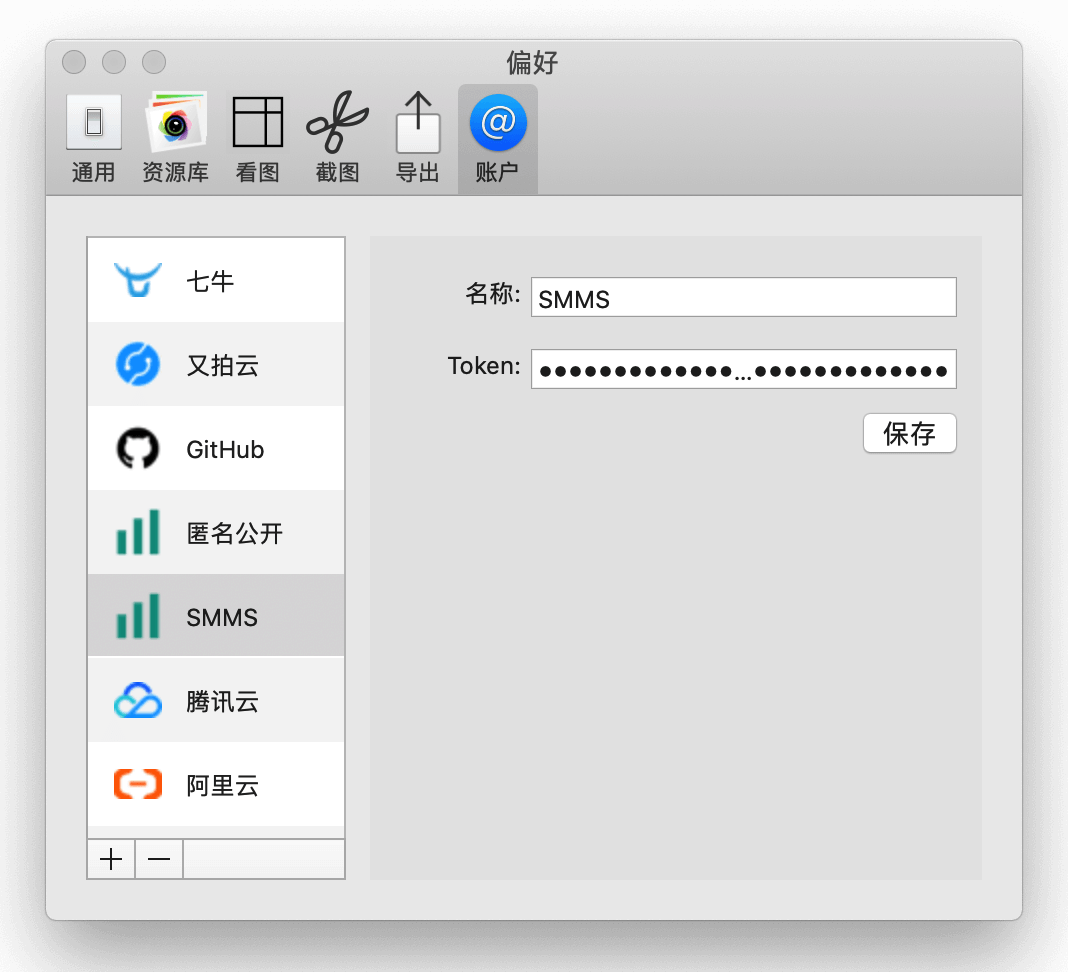Switch to the 导出 export tab

[418, 140]
